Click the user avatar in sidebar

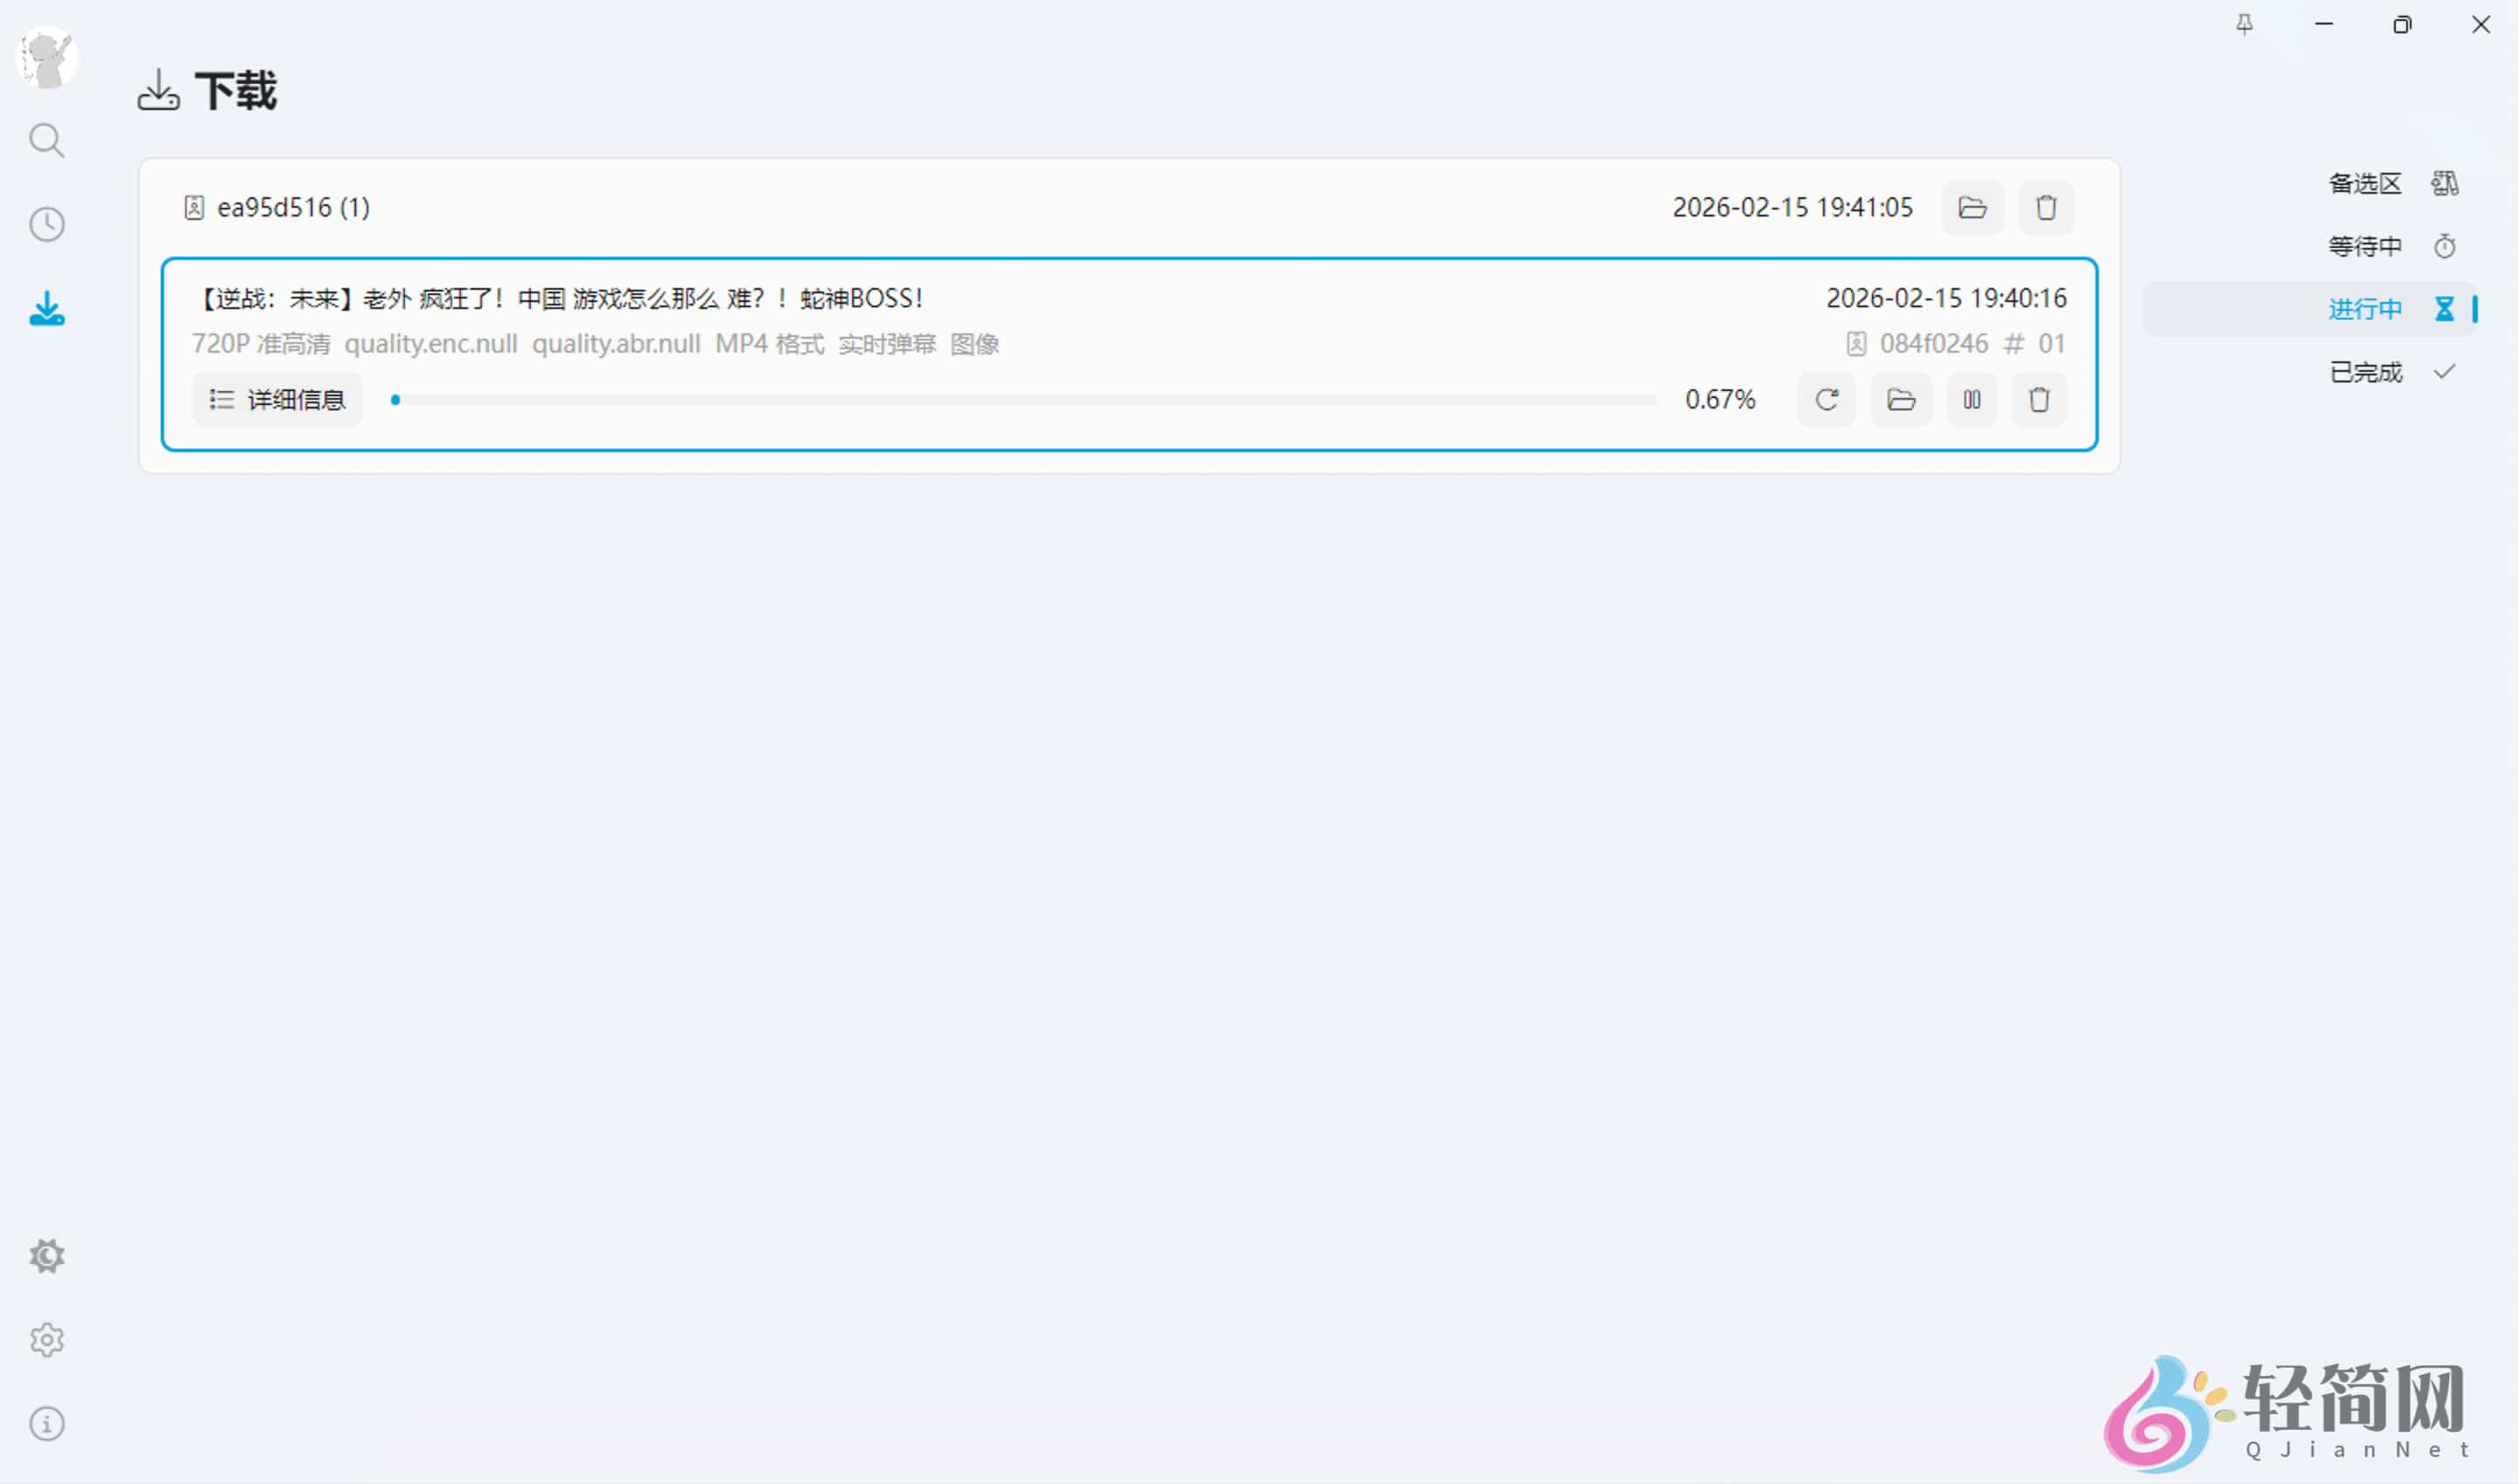click(x=47, y=57)
